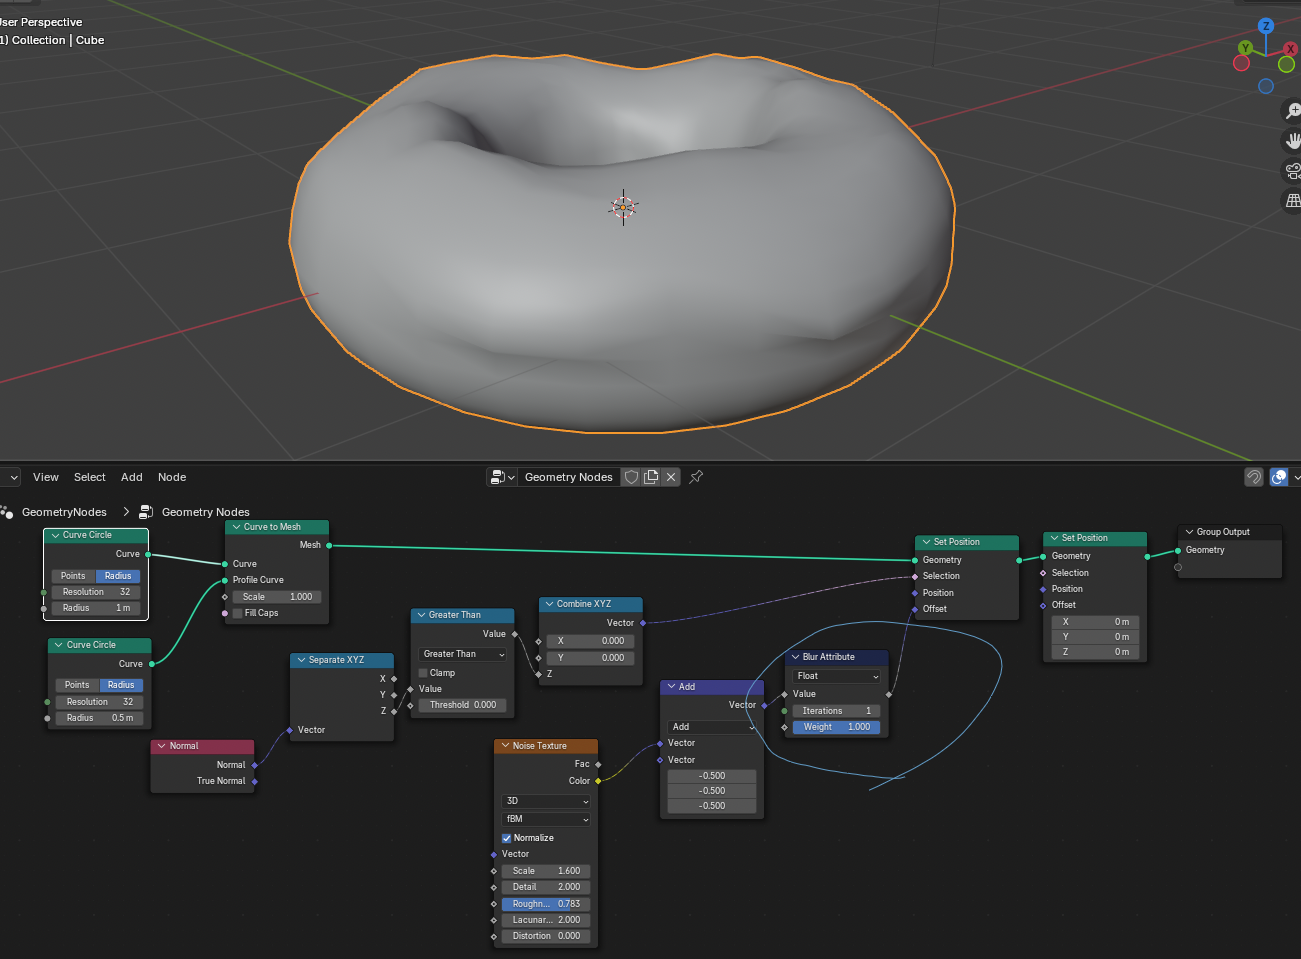Enable the Clamp checkbox
1301x959 pixels.
pyautogui.click(x=423, y=673)
